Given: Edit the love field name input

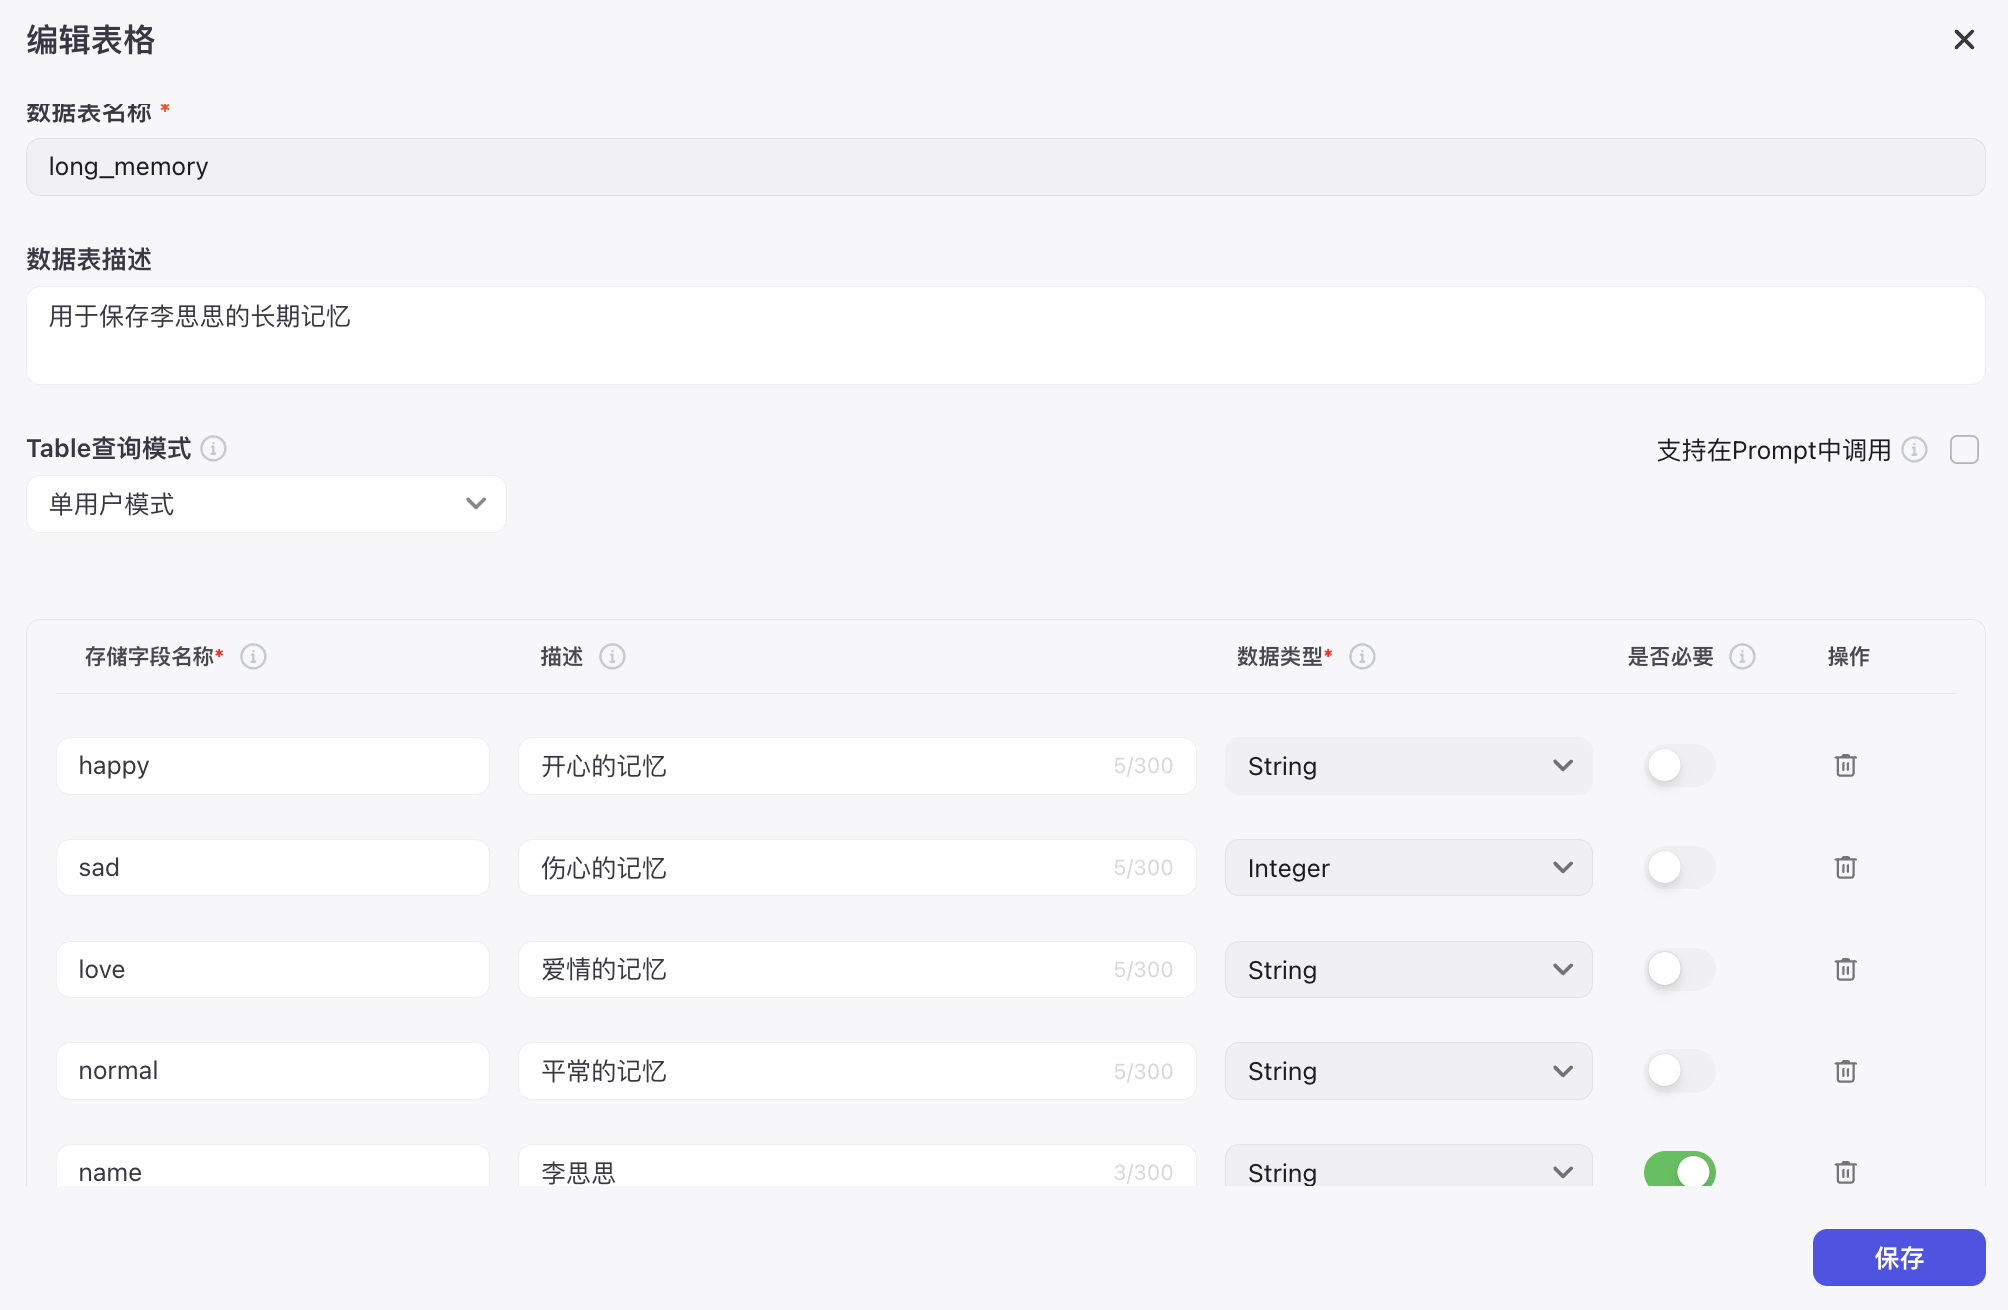Looking at the screenshot, I should pos(273,970).
